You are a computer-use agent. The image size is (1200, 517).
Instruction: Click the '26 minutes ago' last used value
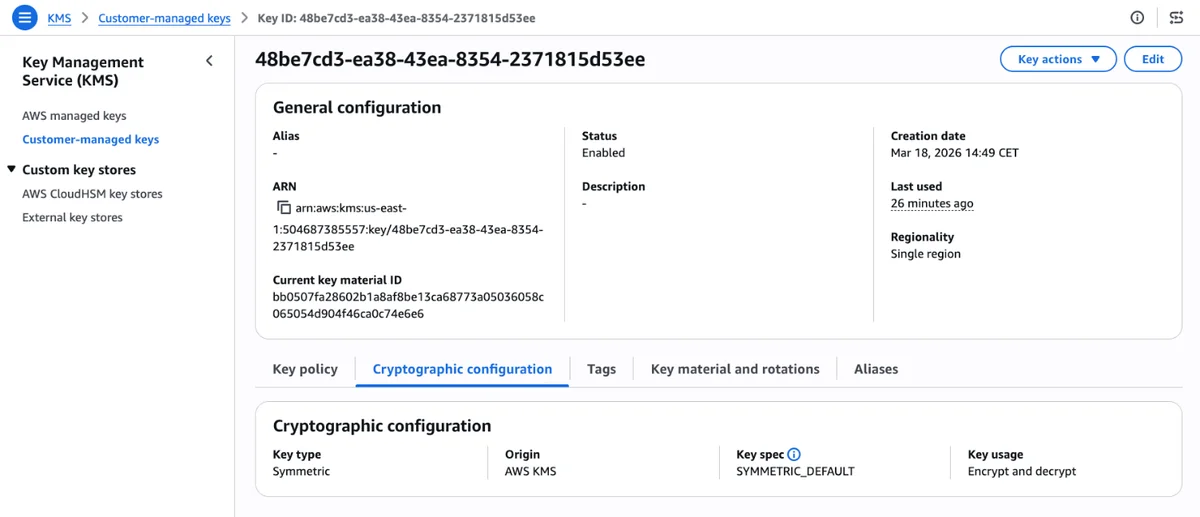[932, 203]
